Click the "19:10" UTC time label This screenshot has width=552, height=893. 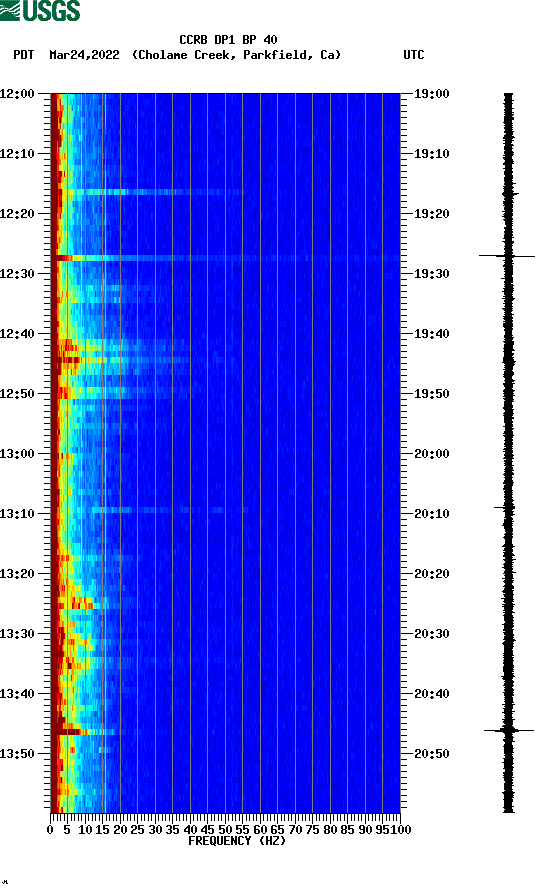[x=431, y=154]
